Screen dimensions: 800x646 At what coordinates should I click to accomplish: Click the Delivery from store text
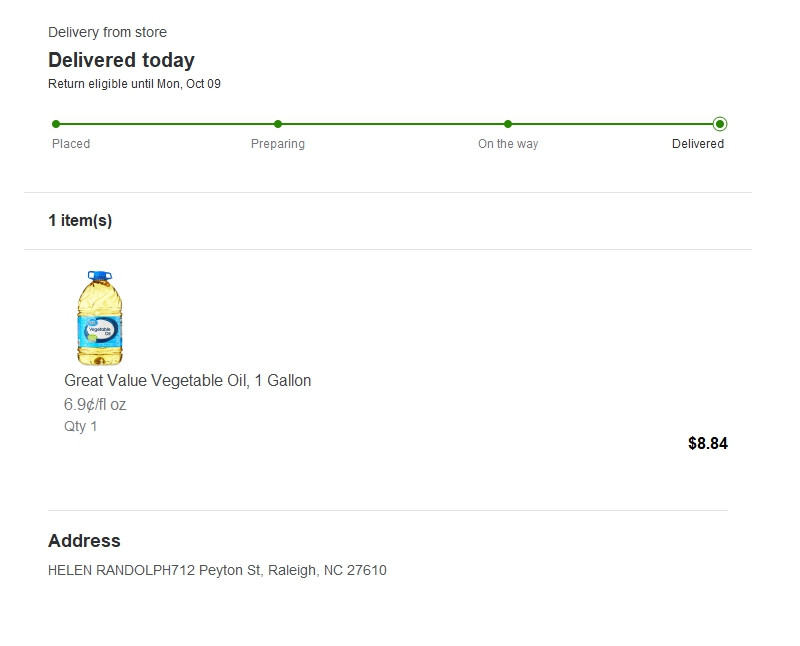[107, 32]
